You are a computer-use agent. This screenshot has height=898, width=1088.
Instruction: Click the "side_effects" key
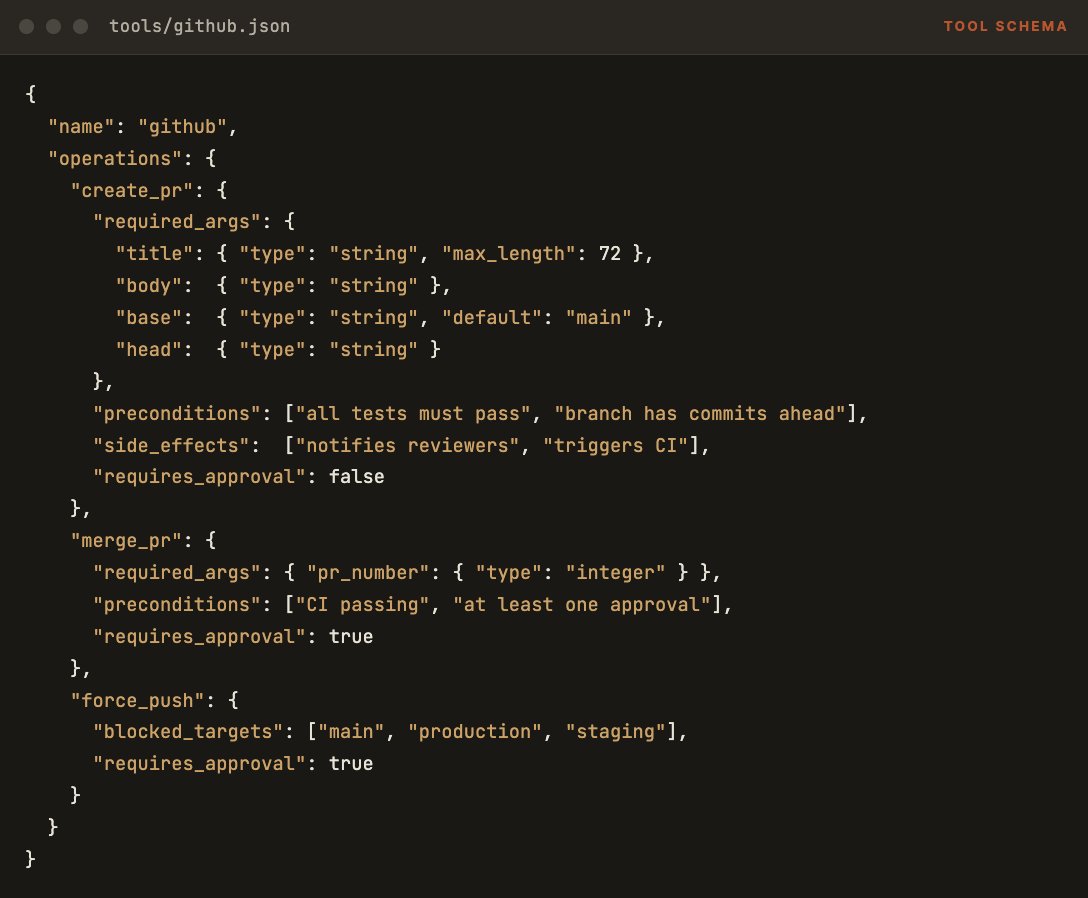171,445
